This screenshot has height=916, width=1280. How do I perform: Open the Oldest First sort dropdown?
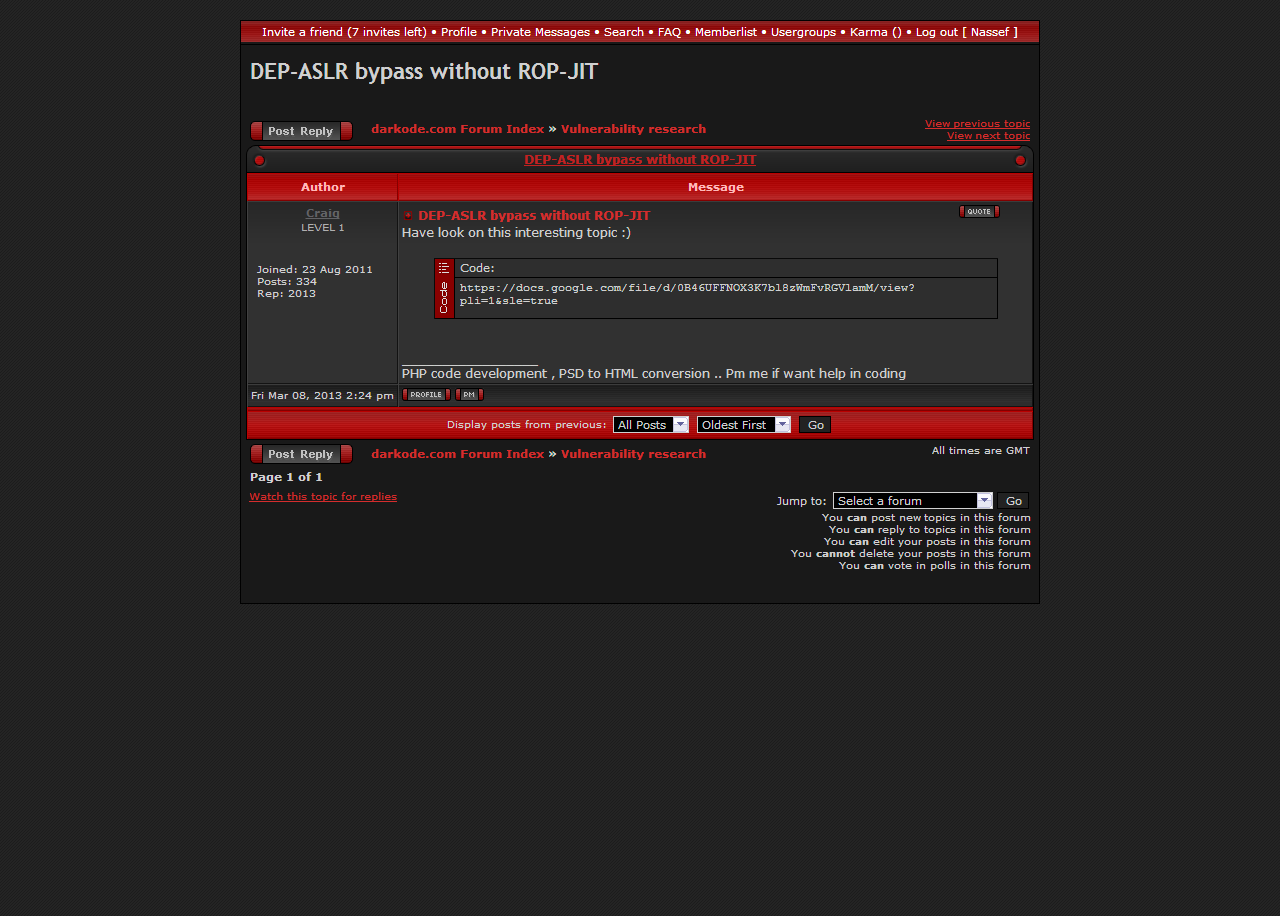[743, 425]
